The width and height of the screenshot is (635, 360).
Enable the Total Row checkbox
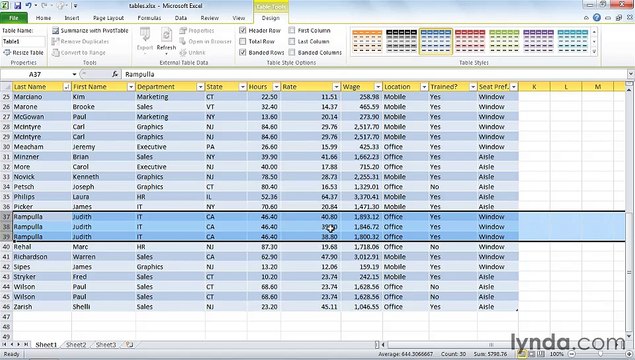(x=243, y=41)
